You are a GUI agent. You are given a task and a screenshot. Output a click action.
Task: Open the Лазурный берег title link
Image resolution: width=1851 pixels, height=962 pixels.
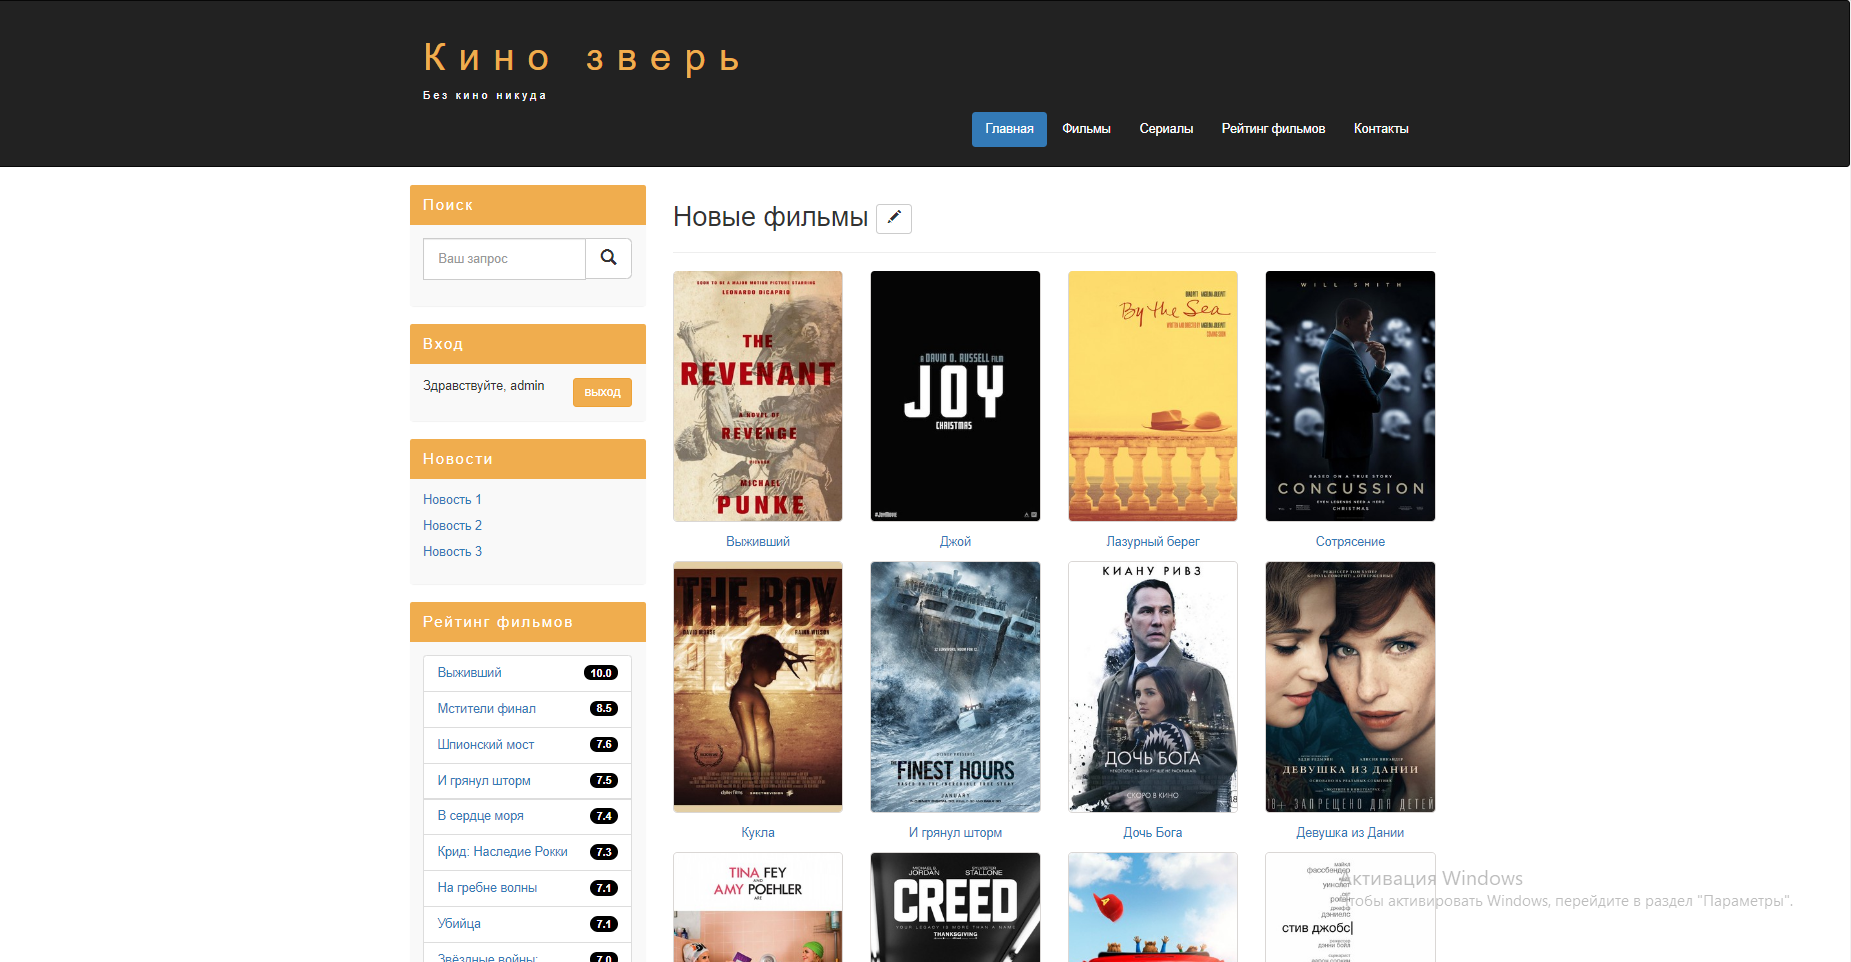click(x=1152, y=541)
